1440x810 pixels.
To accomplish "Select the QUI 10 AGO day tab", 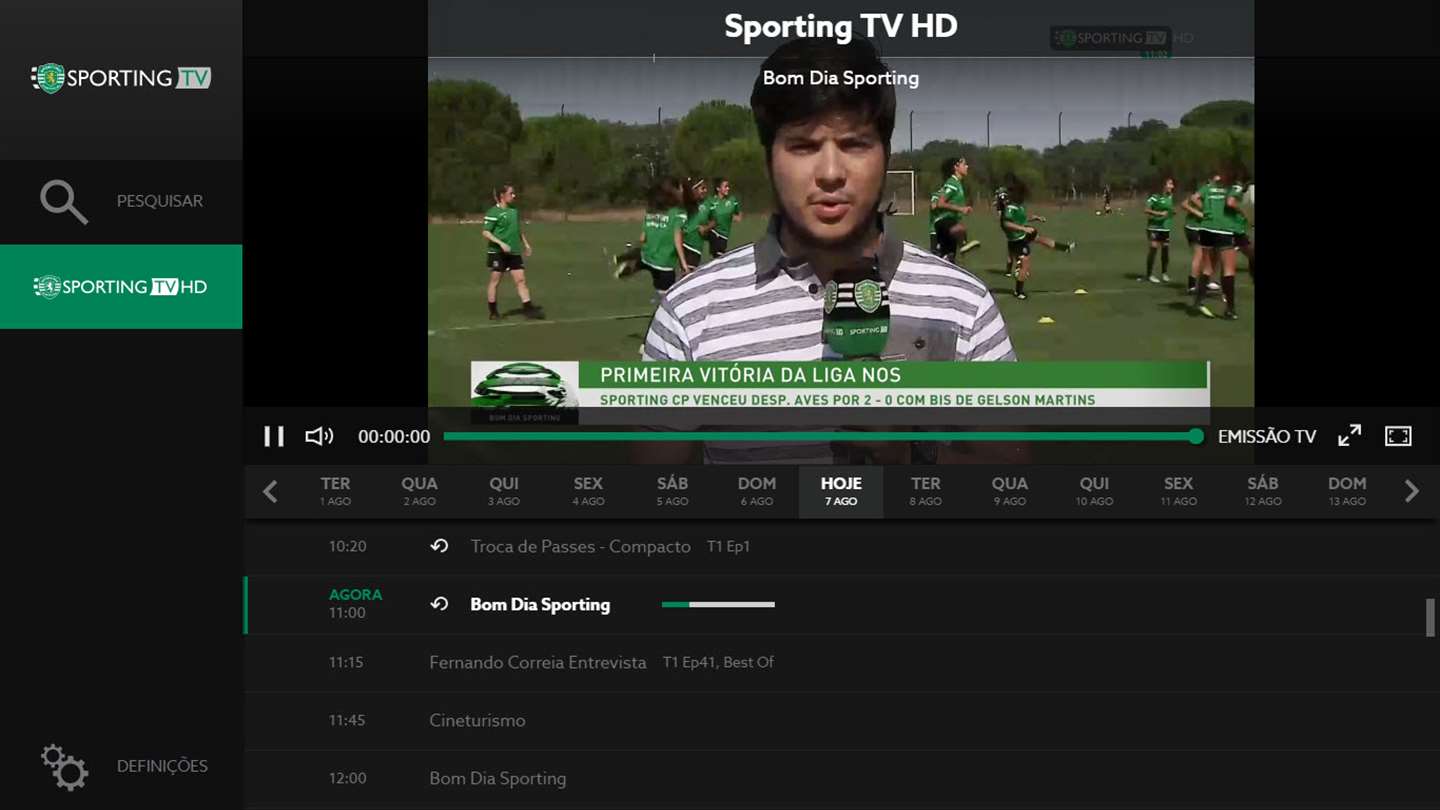I will (x=1094, y=491).
